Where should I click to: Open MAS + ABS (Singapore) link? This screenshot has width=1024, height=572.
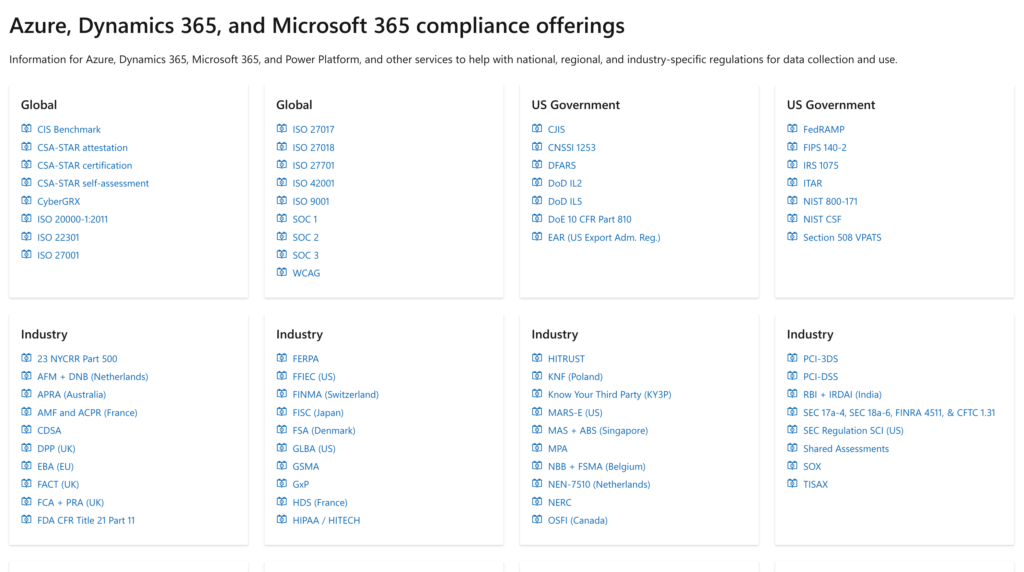[598, 430]
